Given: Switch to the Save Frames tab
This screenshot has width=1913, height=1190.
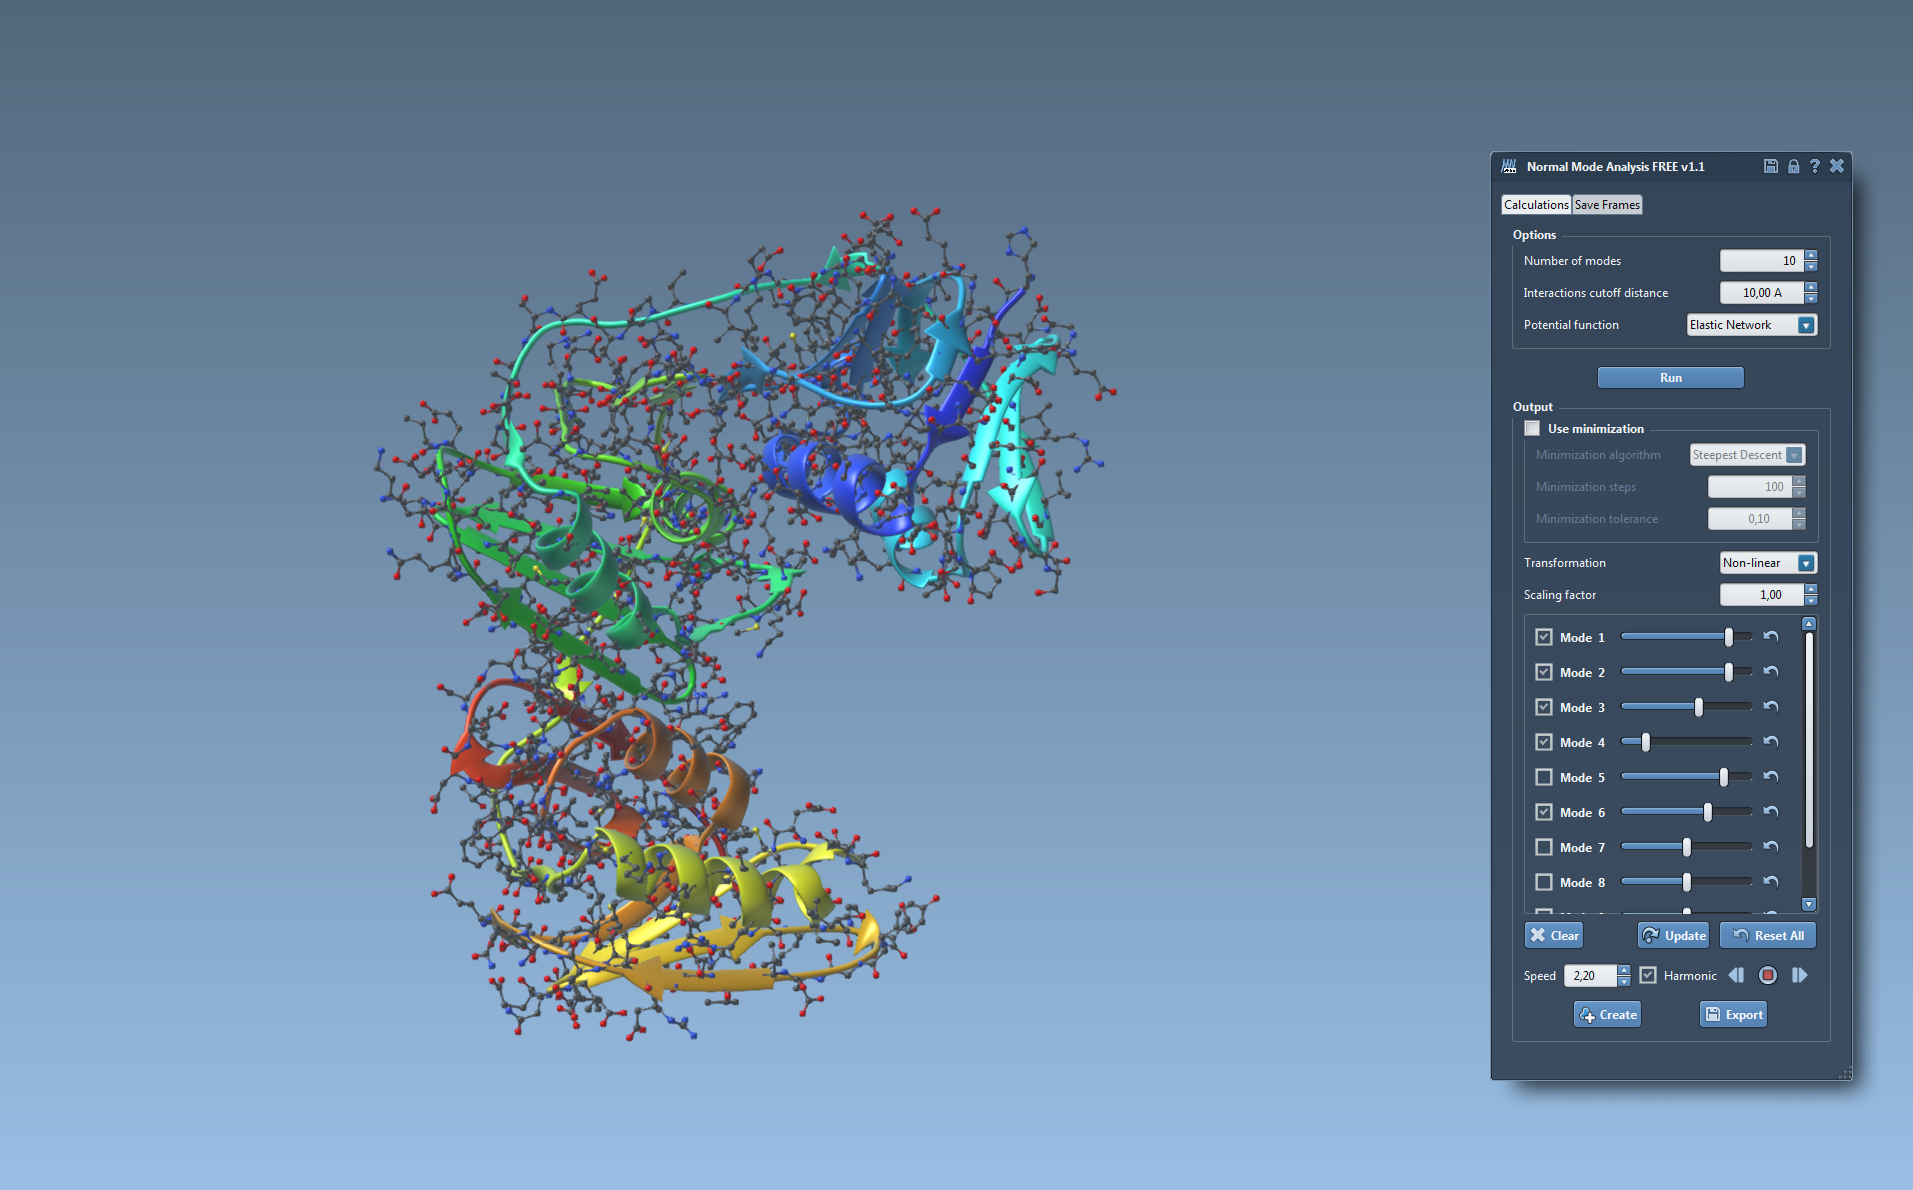Looking at the screenshot, I should click(1607, 205).
